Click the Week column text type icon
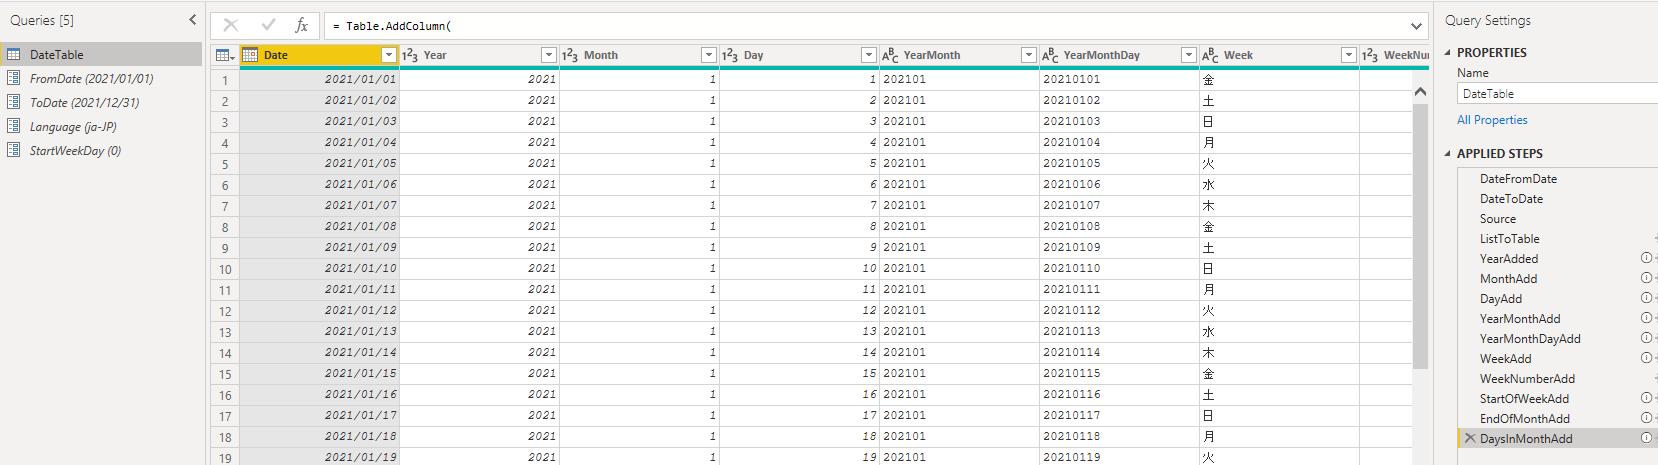 coord(1210,55)
